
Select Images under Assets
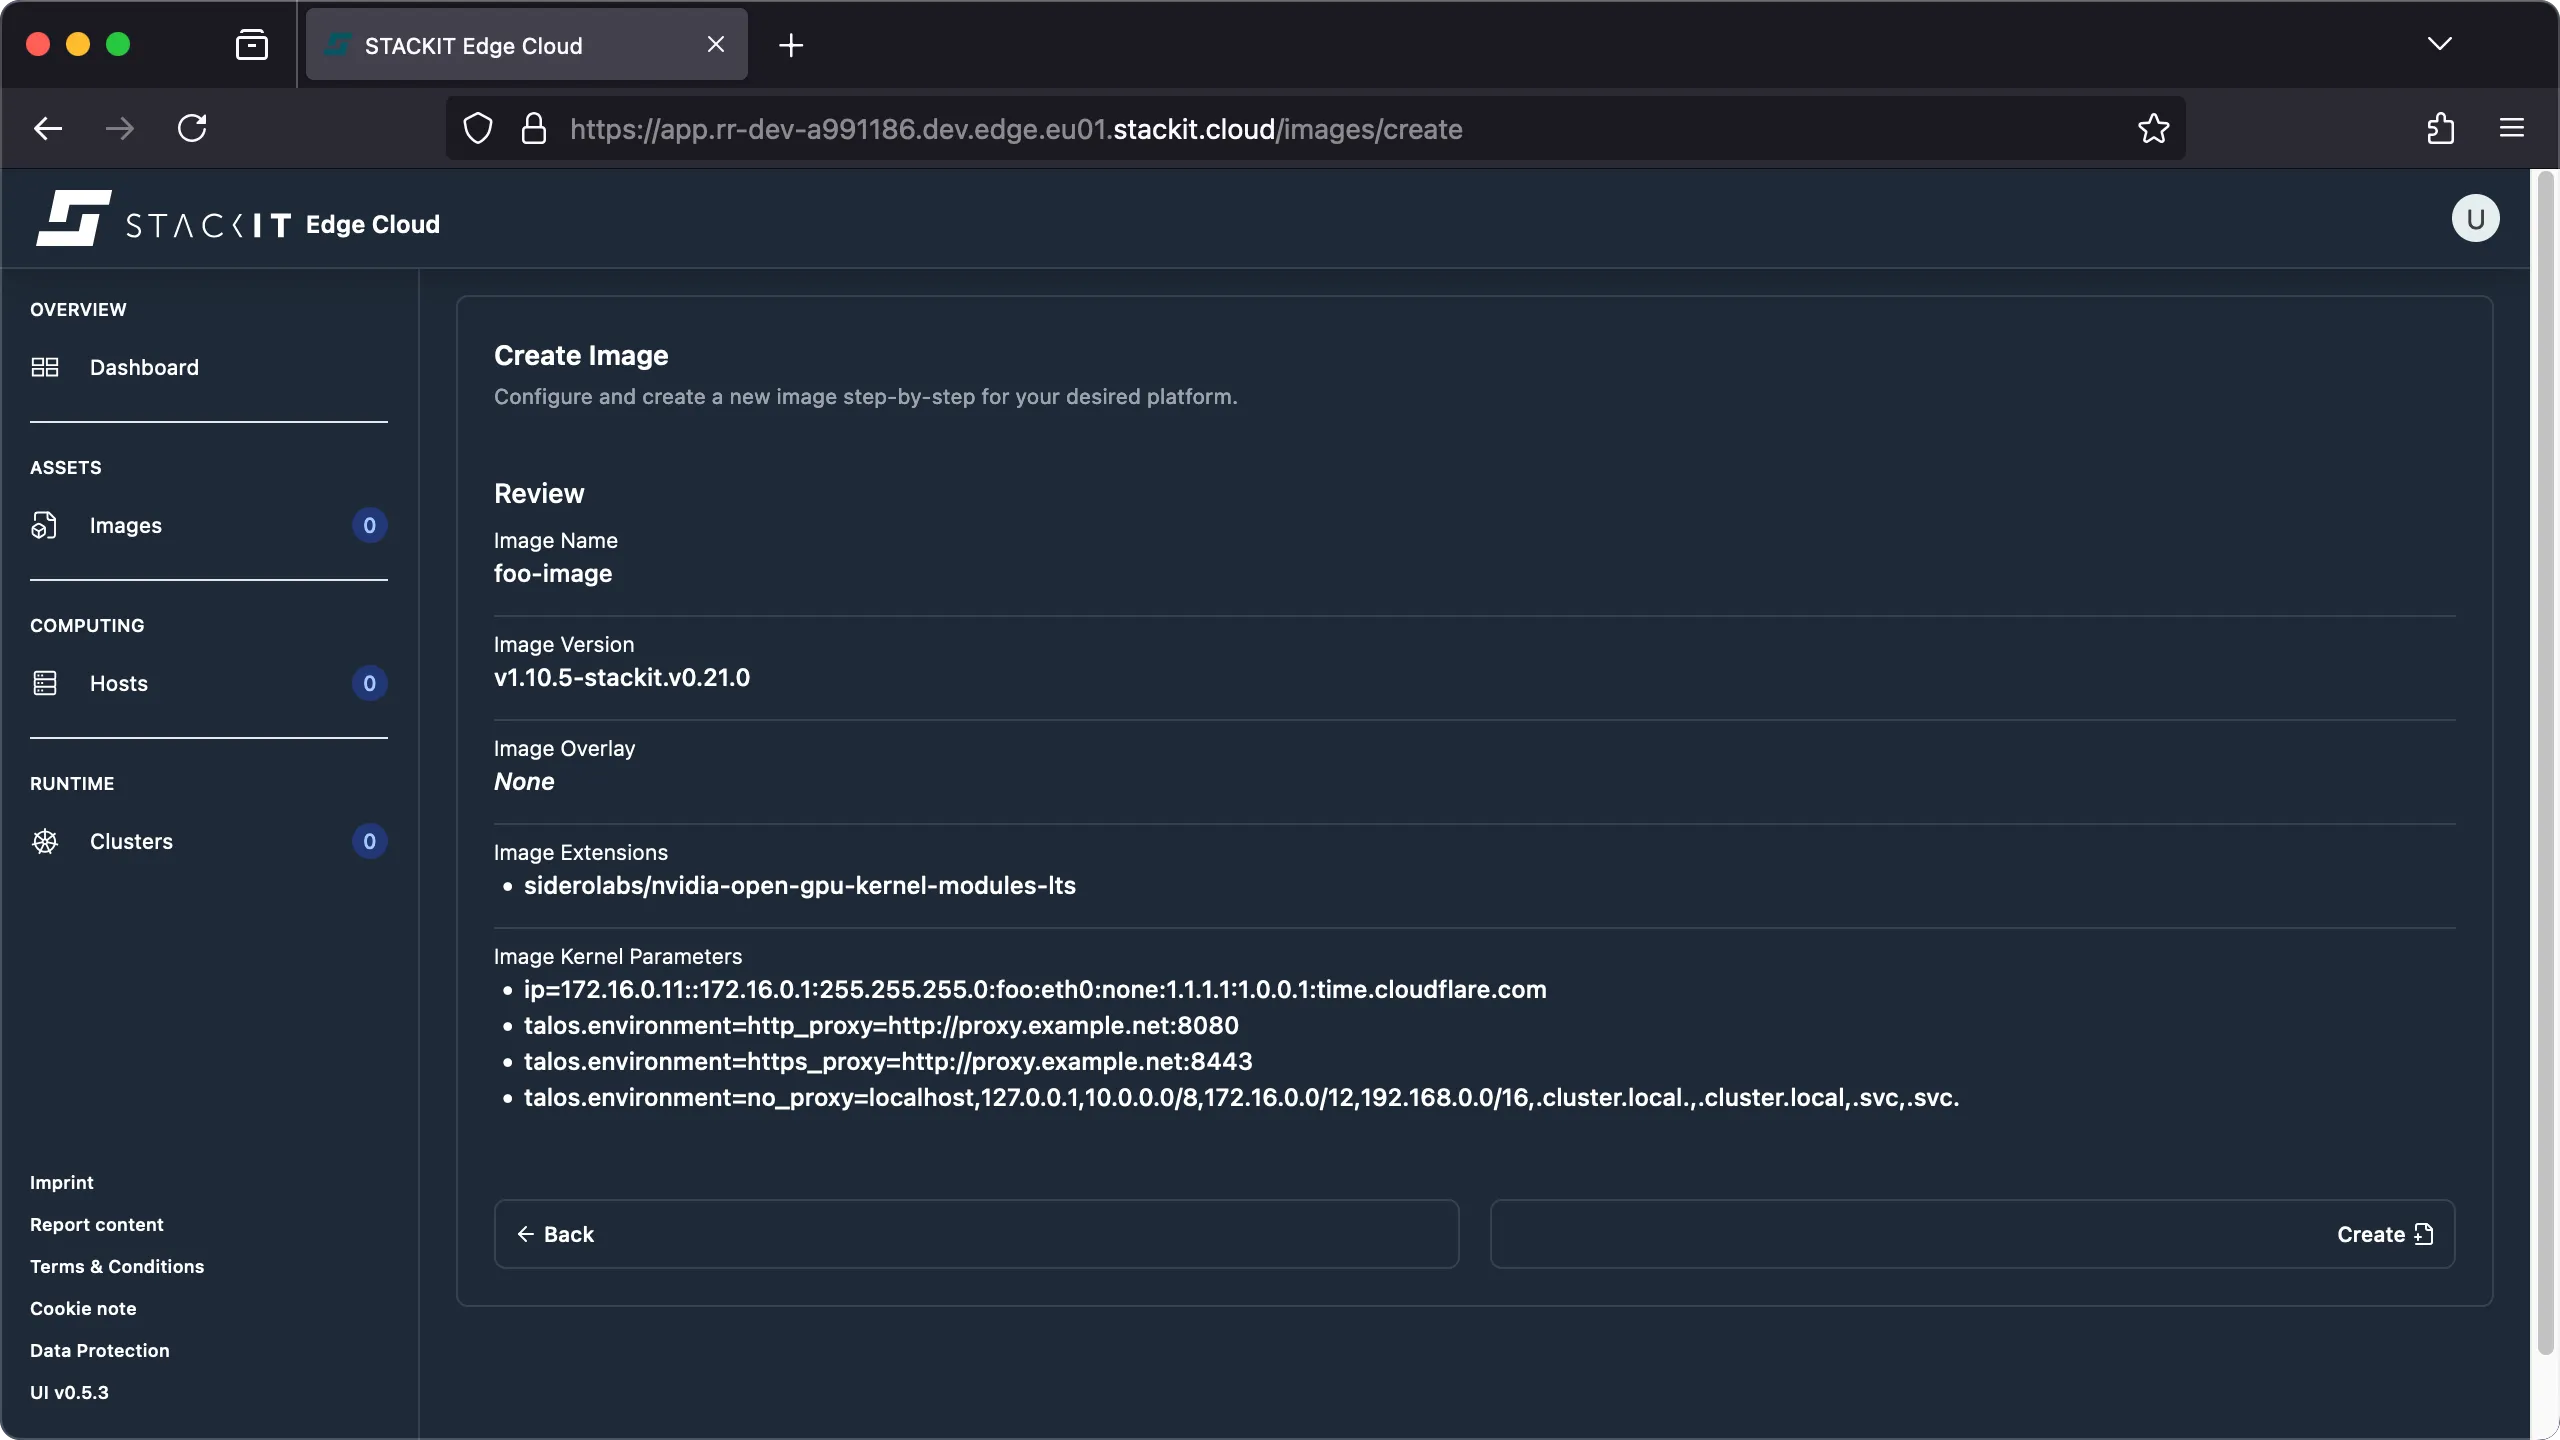click(x=126, y=525)
